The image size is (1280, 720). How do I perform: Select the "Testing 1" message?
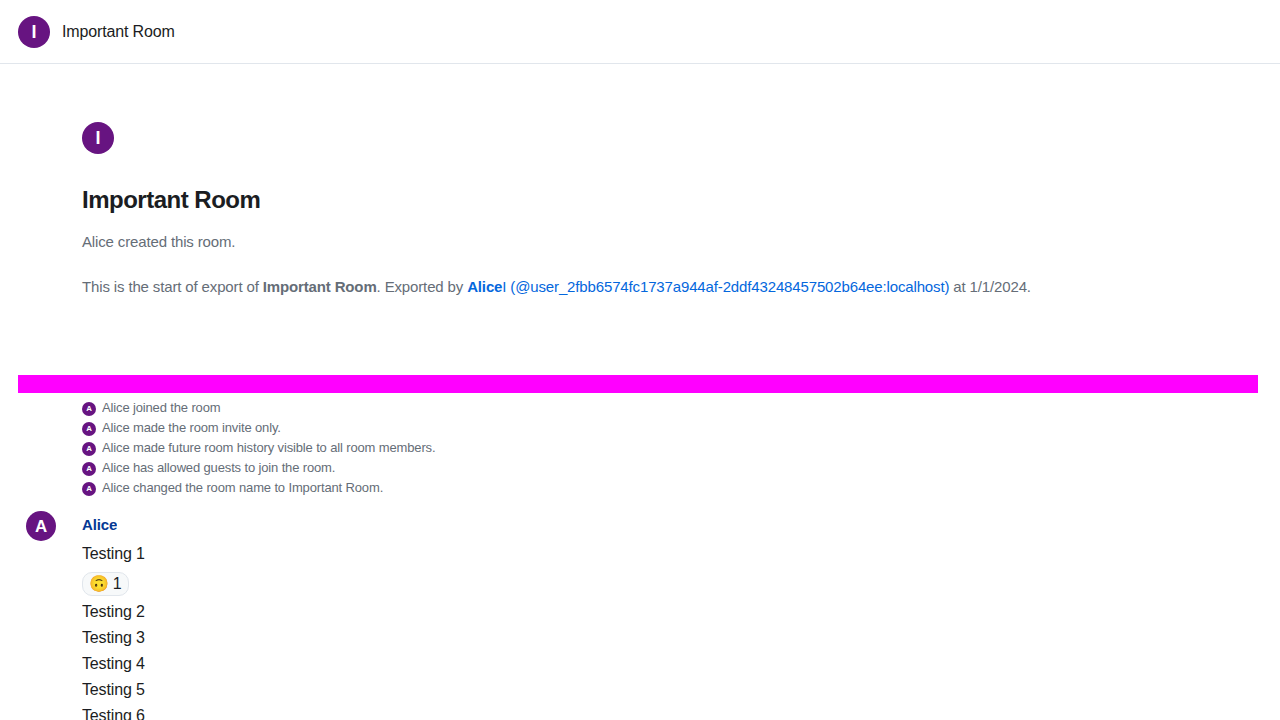(x=113, y=554)
